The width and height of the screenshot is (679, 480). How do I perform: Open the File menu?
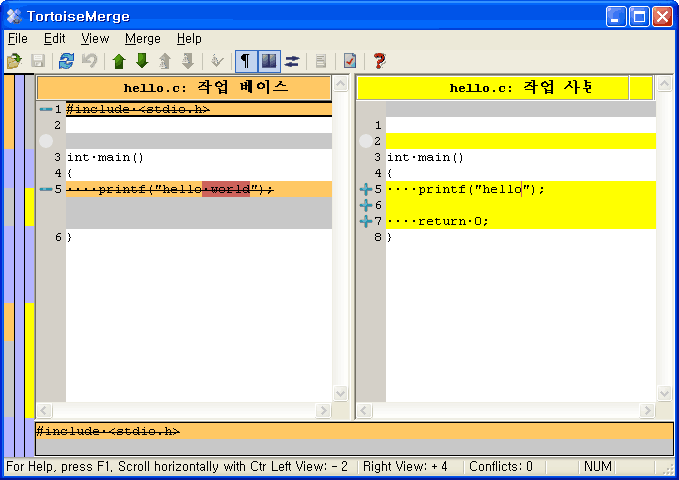pyautogui.click(x=17, y=38)
